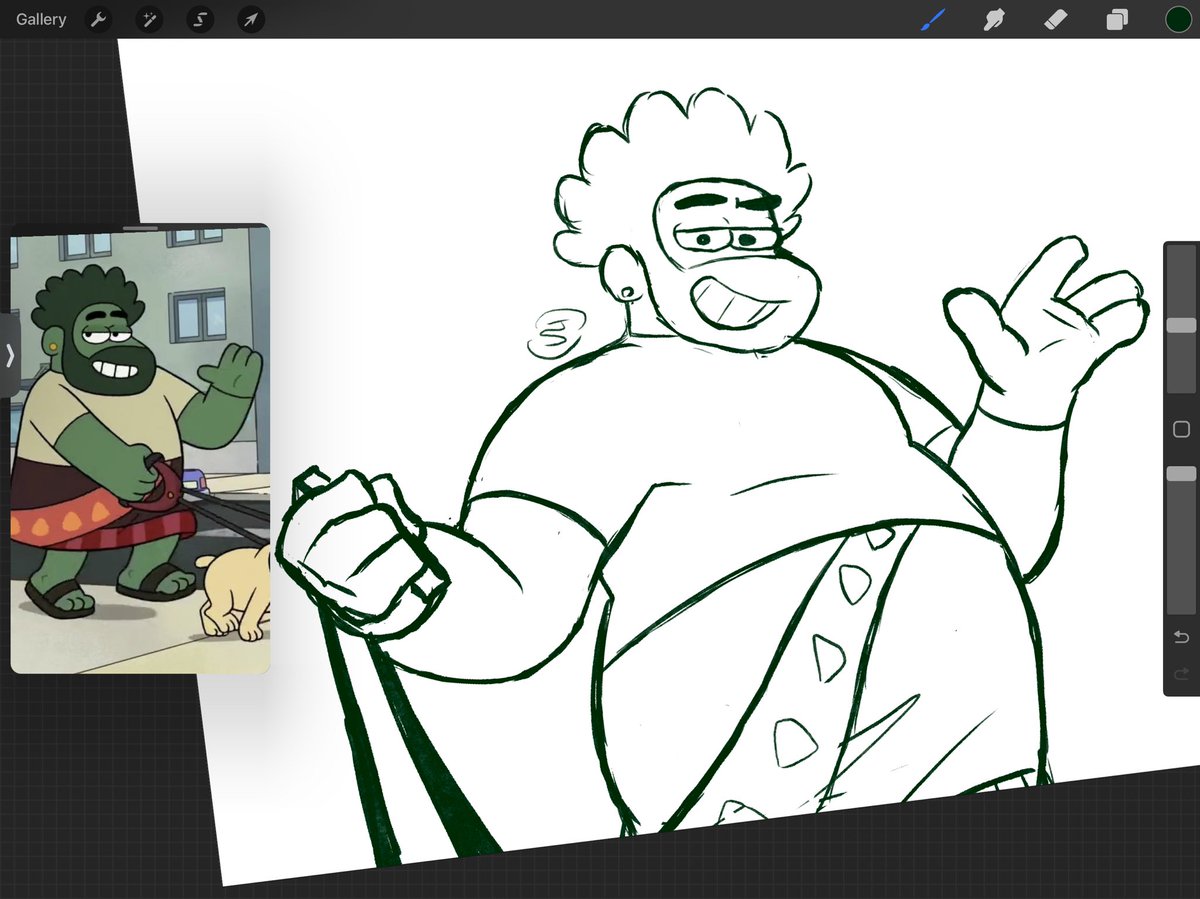The width and height of the screenshot is (1200, 899).
Task: Open the Adjustments magic wand menu
Action: pyautogui.click(x=149, y=19)
